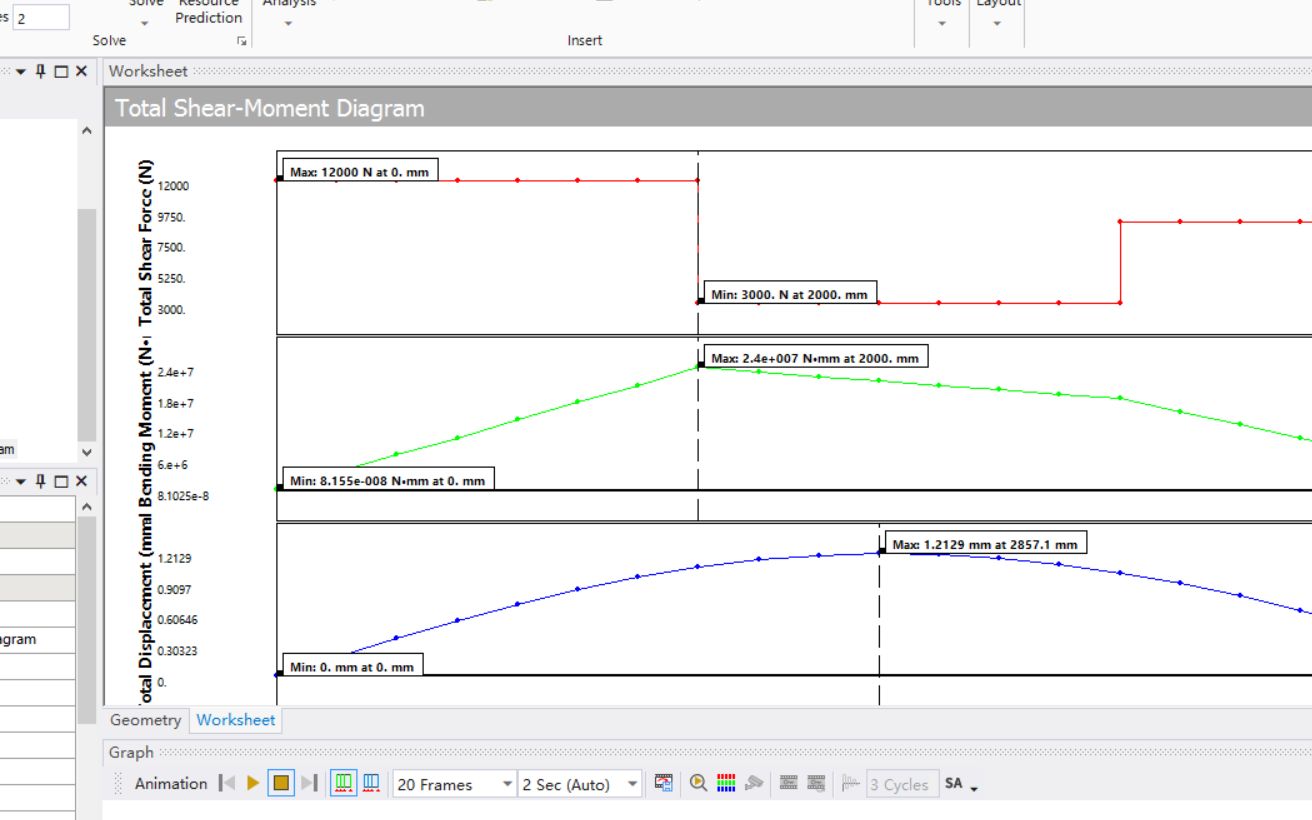Stop the animation playback

point(281,783)
